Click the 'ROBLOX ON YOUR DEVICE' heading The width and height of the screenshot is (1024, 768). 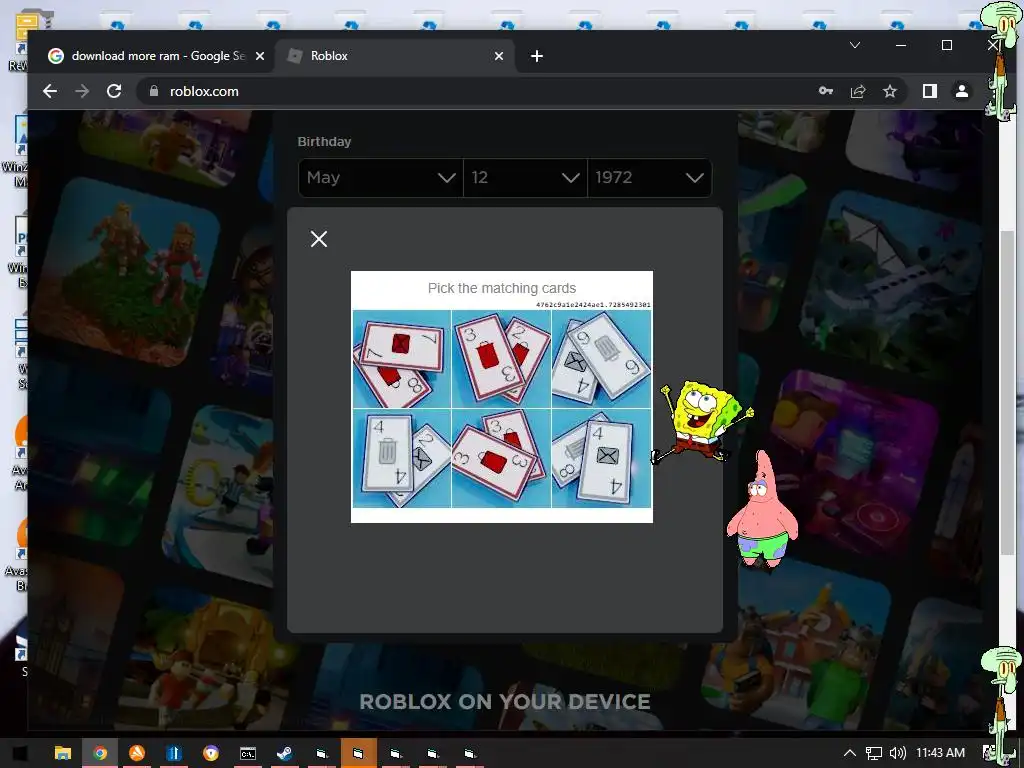point(505,701)
